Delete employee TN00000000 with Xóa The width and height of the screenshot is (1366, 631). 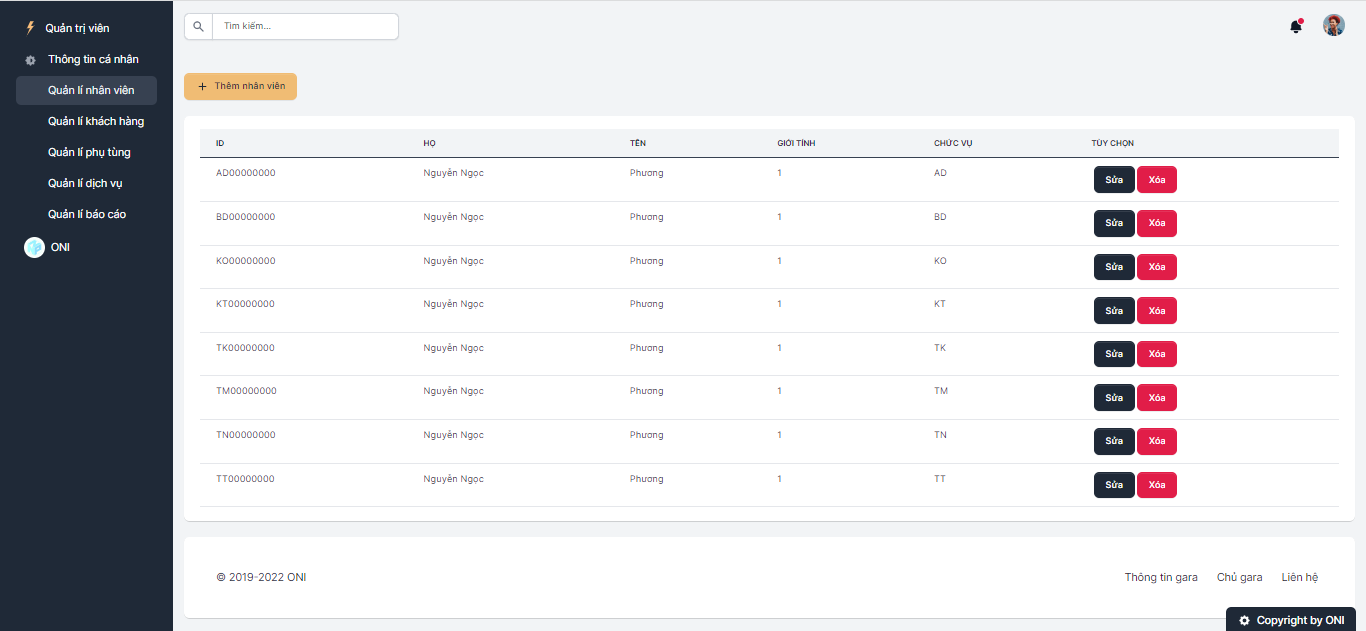click(x=1157, y=441)
